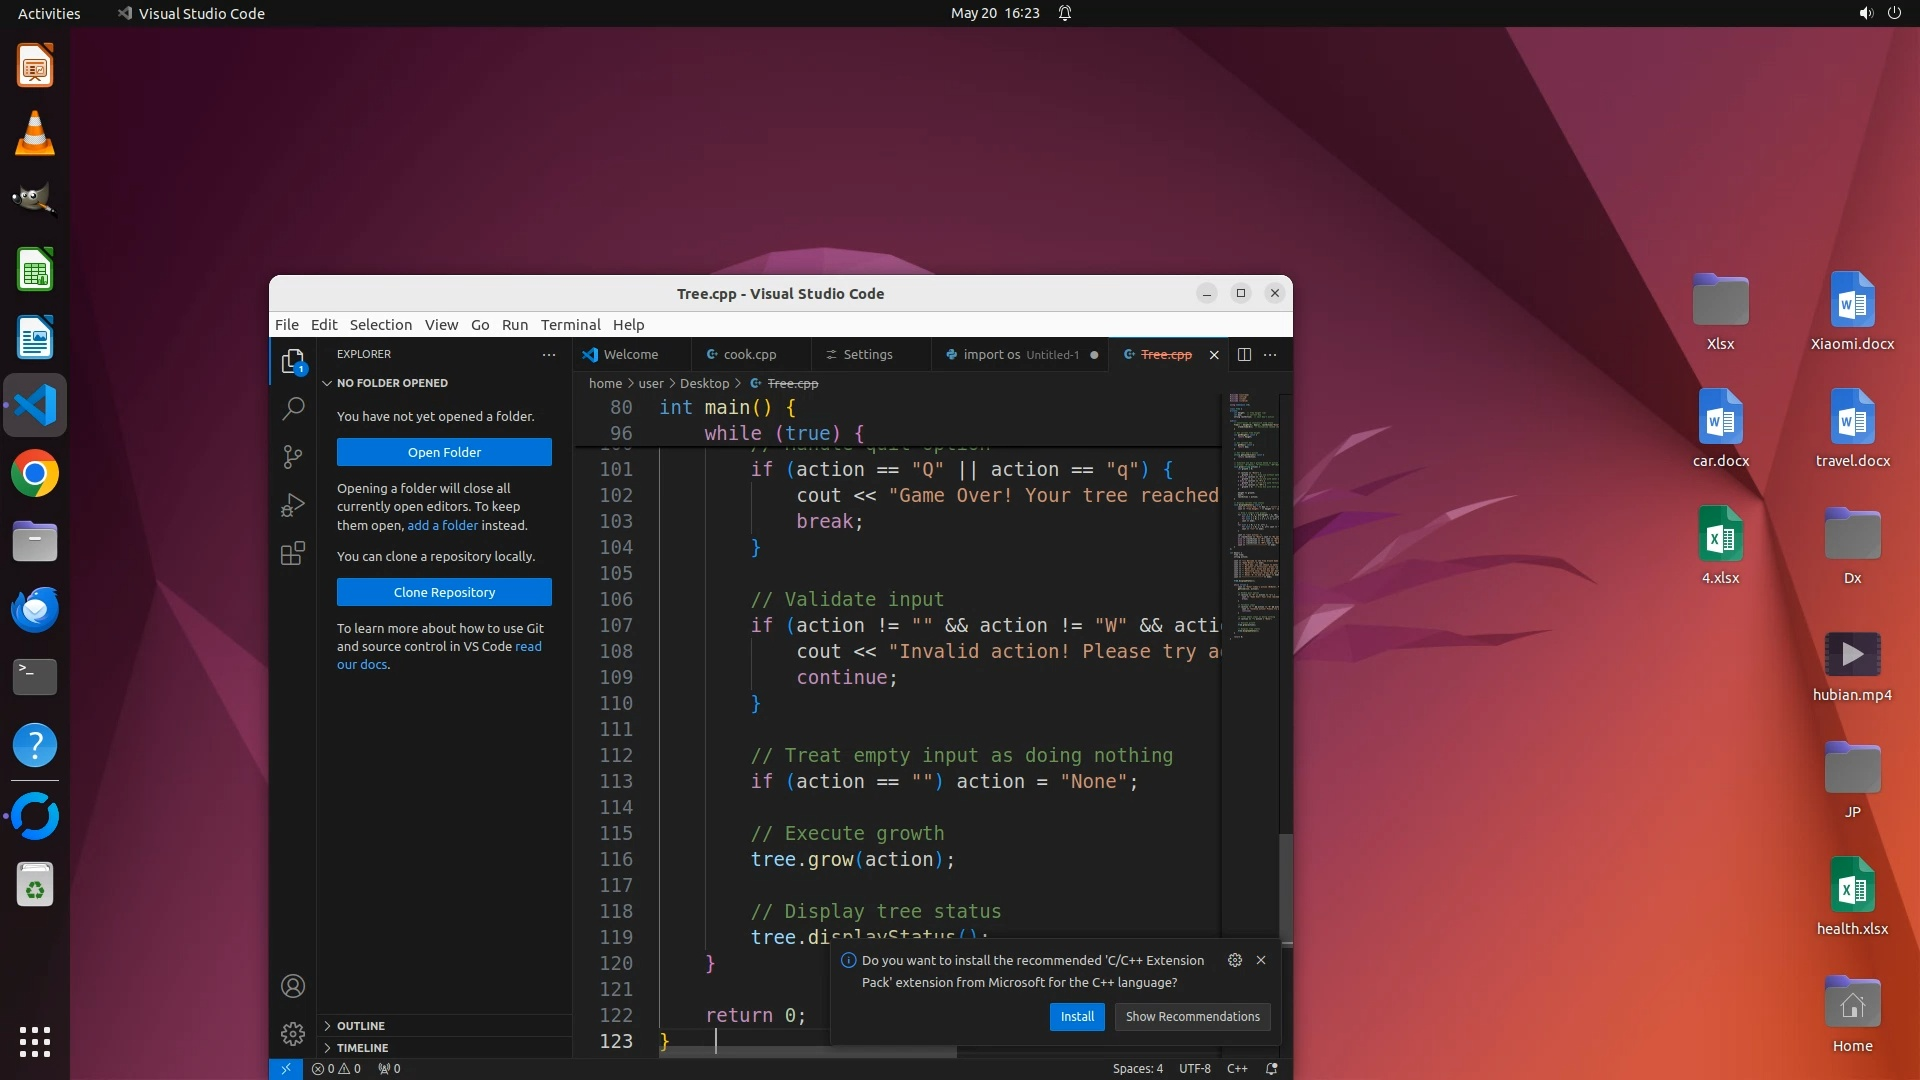Click the status bar notifications bell
This screenshot has height=1080, width=1920.
click(x=1272, y=1068)
